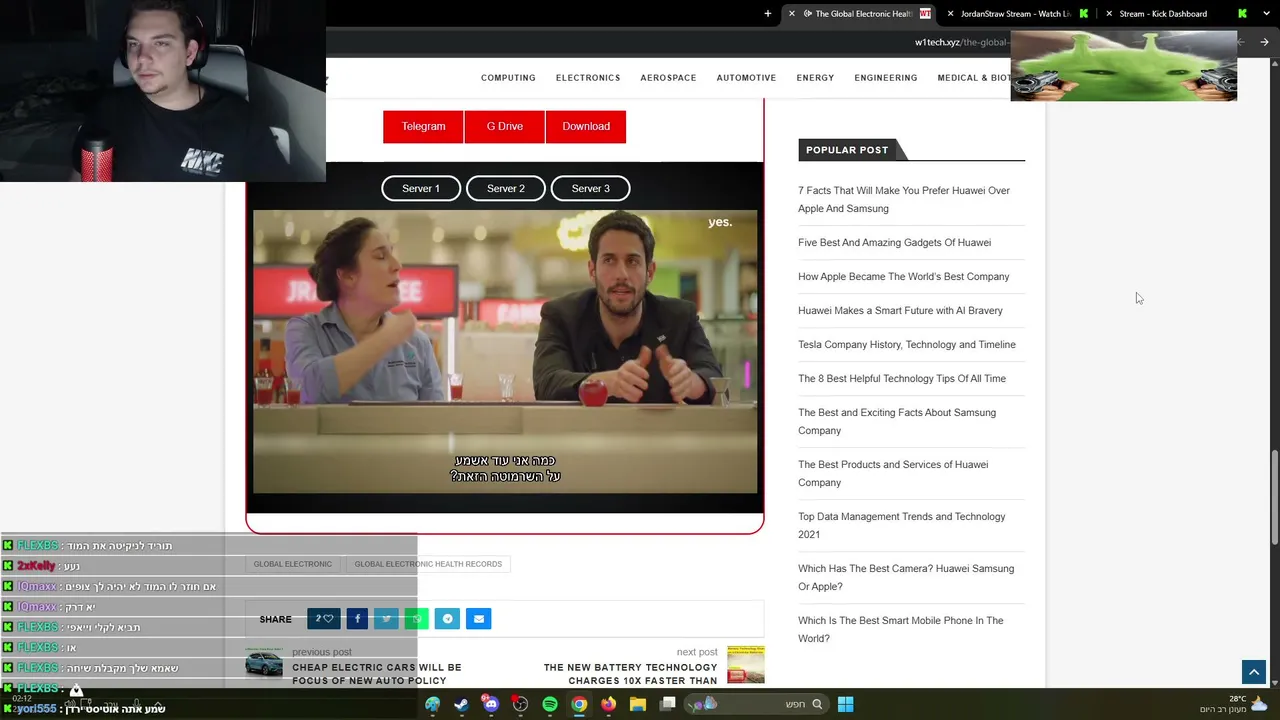Open the Automotive menu
This screenshot has height=720, width=1280.
pos(746,78)
